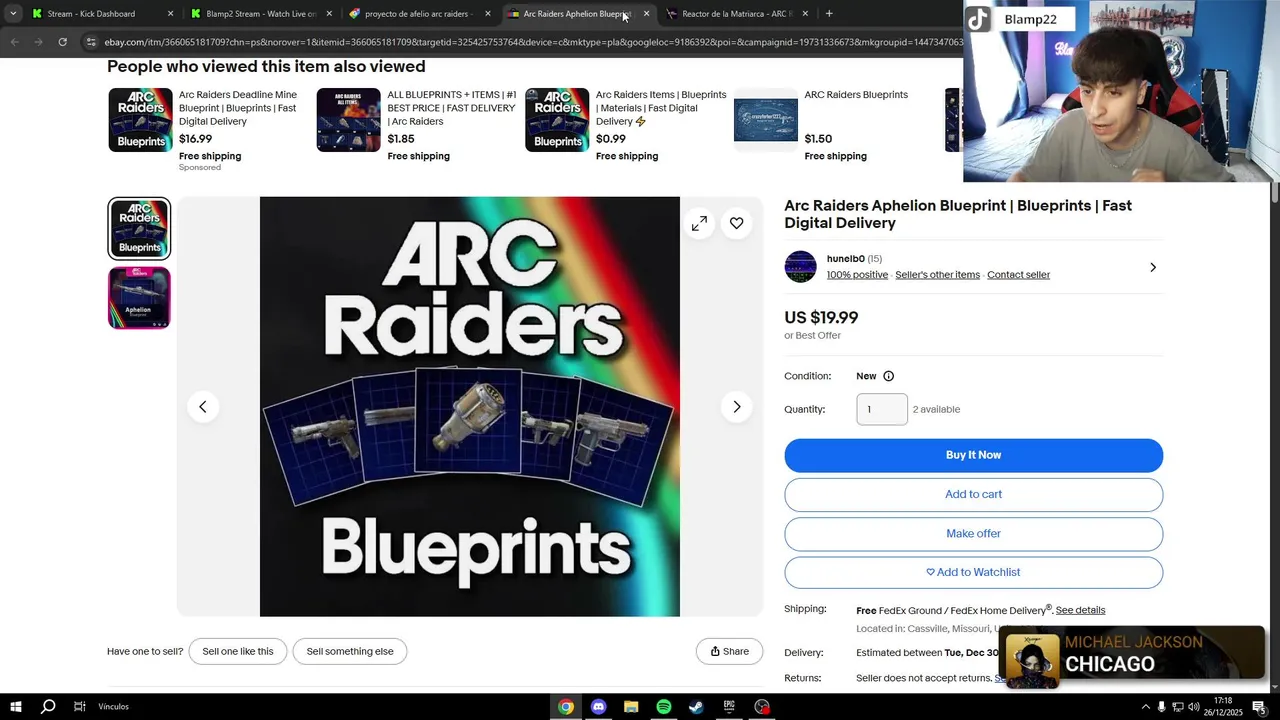Open the Windows Start menu
This screenshot has width=1280, height=720.
click(x=16, y=707)
